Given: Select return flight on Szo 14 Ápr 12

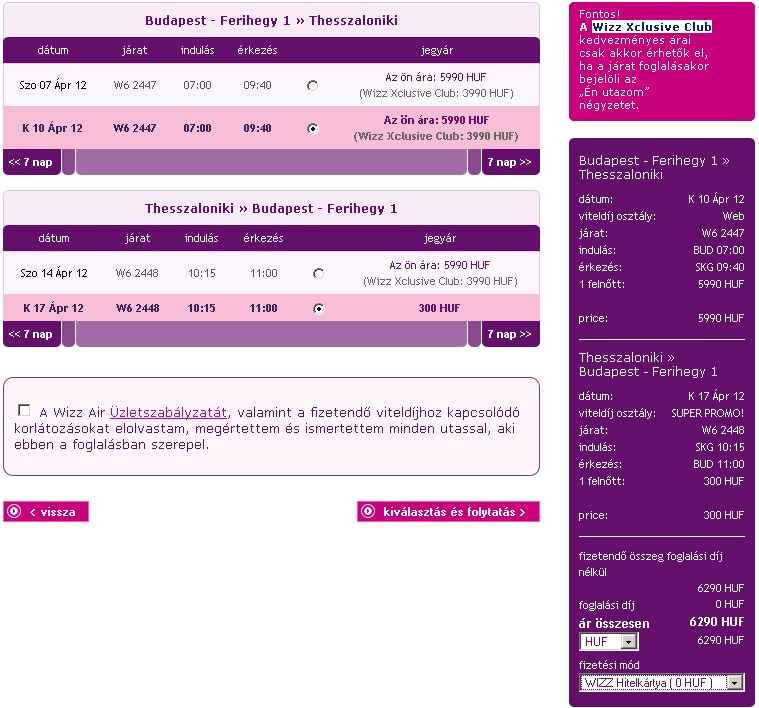Looking at the screenshot, I should pyautogui.click(x=318, y=273).
